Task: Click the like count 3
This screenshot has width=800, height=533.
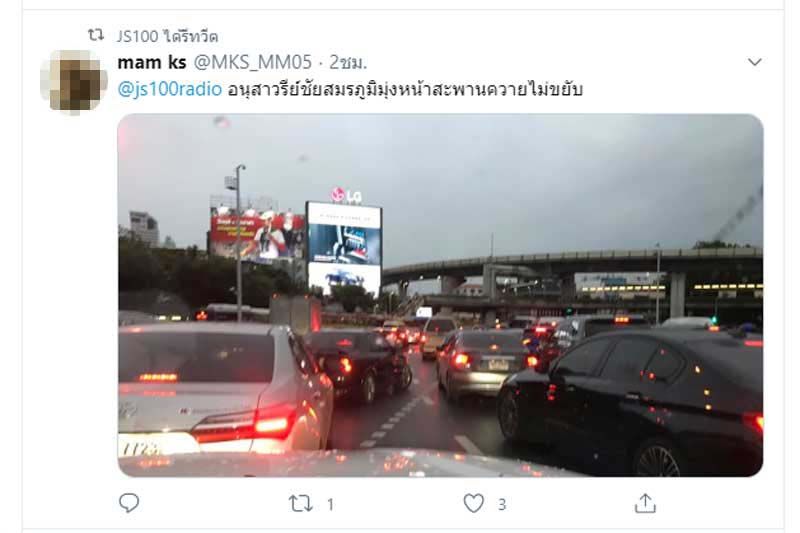Action: tap(502, 504)
